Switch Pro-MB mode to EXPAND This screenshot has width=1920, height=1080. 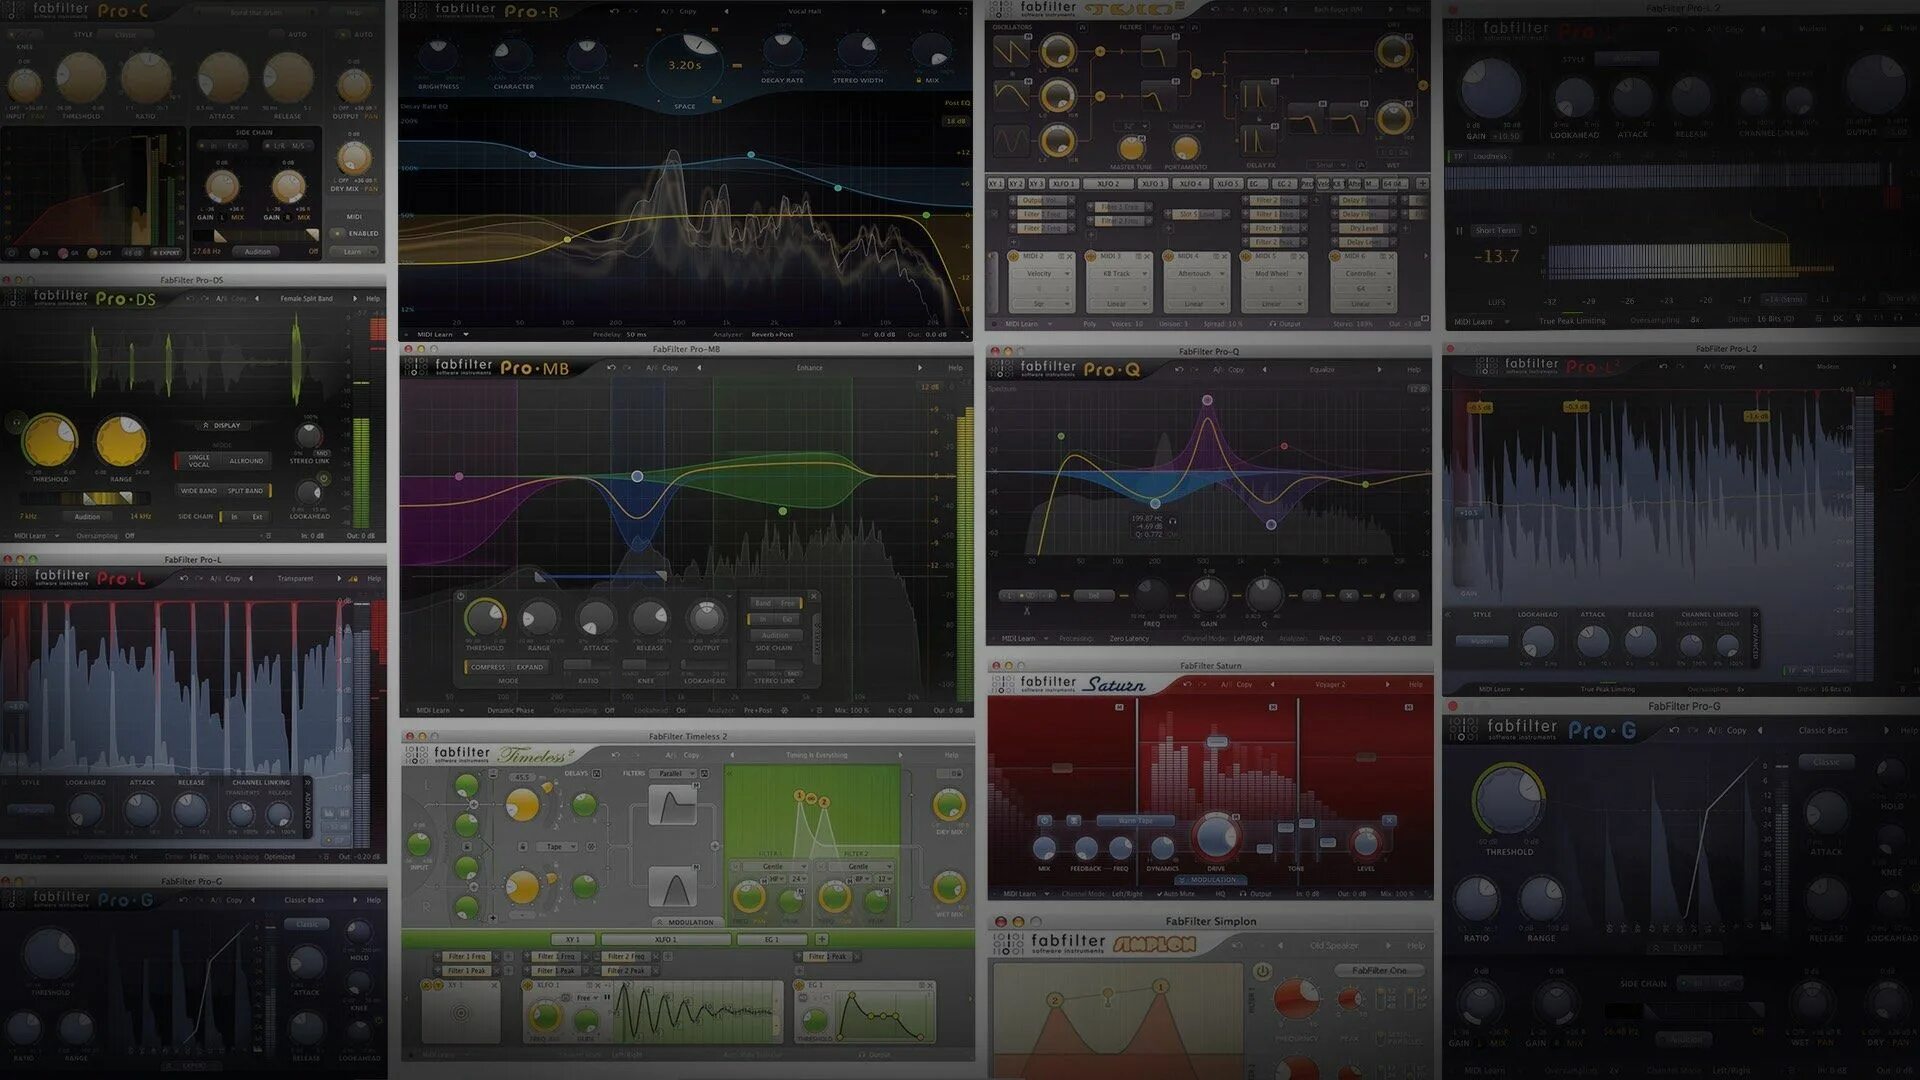(x=530, y=667)
